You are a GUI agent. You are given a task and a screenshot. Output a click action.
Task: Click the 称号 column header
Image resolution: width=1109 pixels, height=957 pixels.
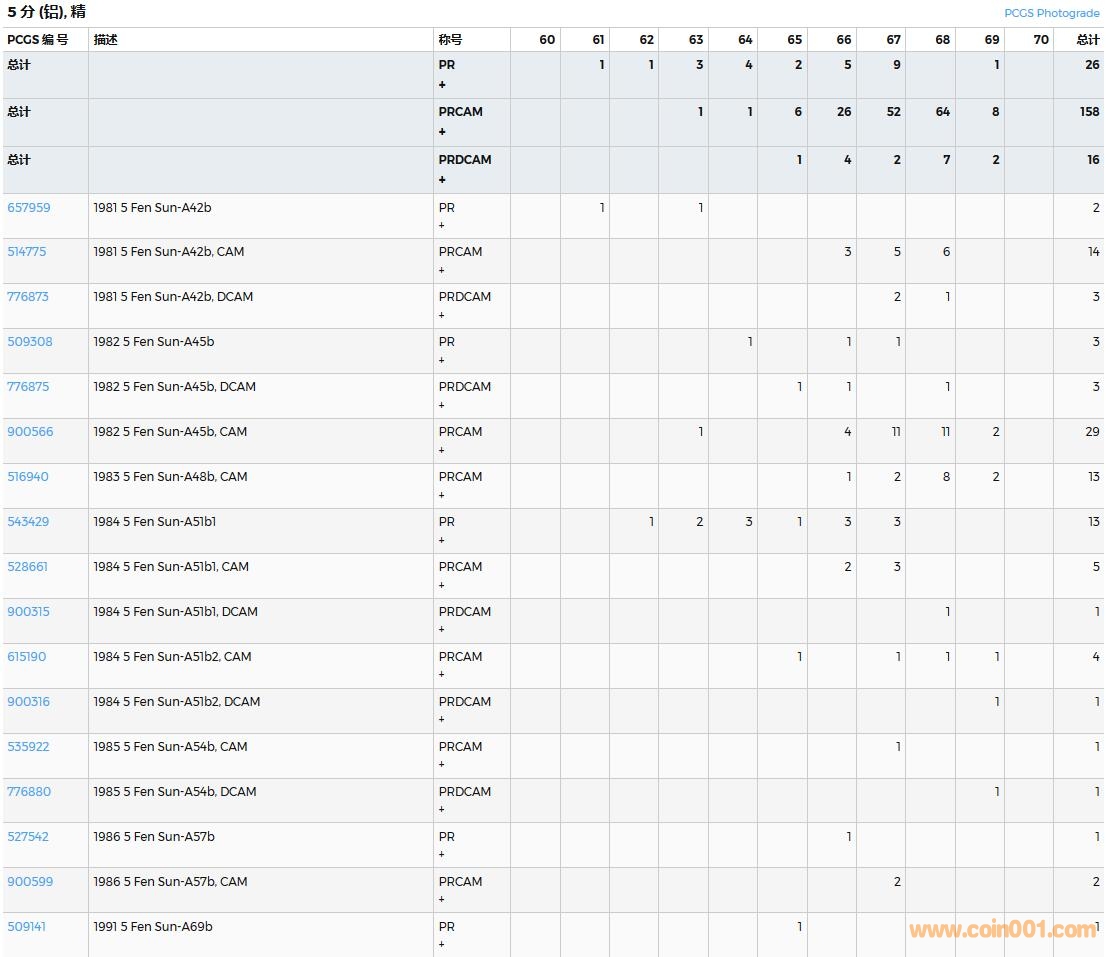coord(450,40)
